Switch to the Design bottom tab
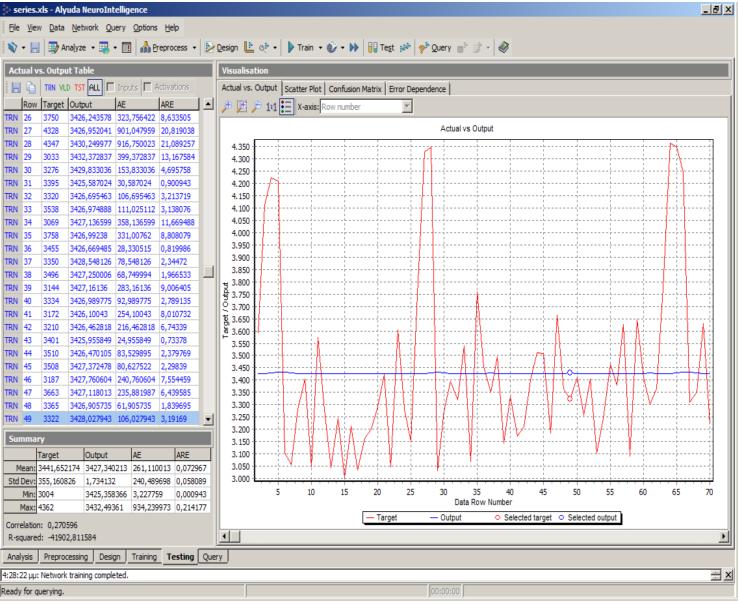 [110, 557]
